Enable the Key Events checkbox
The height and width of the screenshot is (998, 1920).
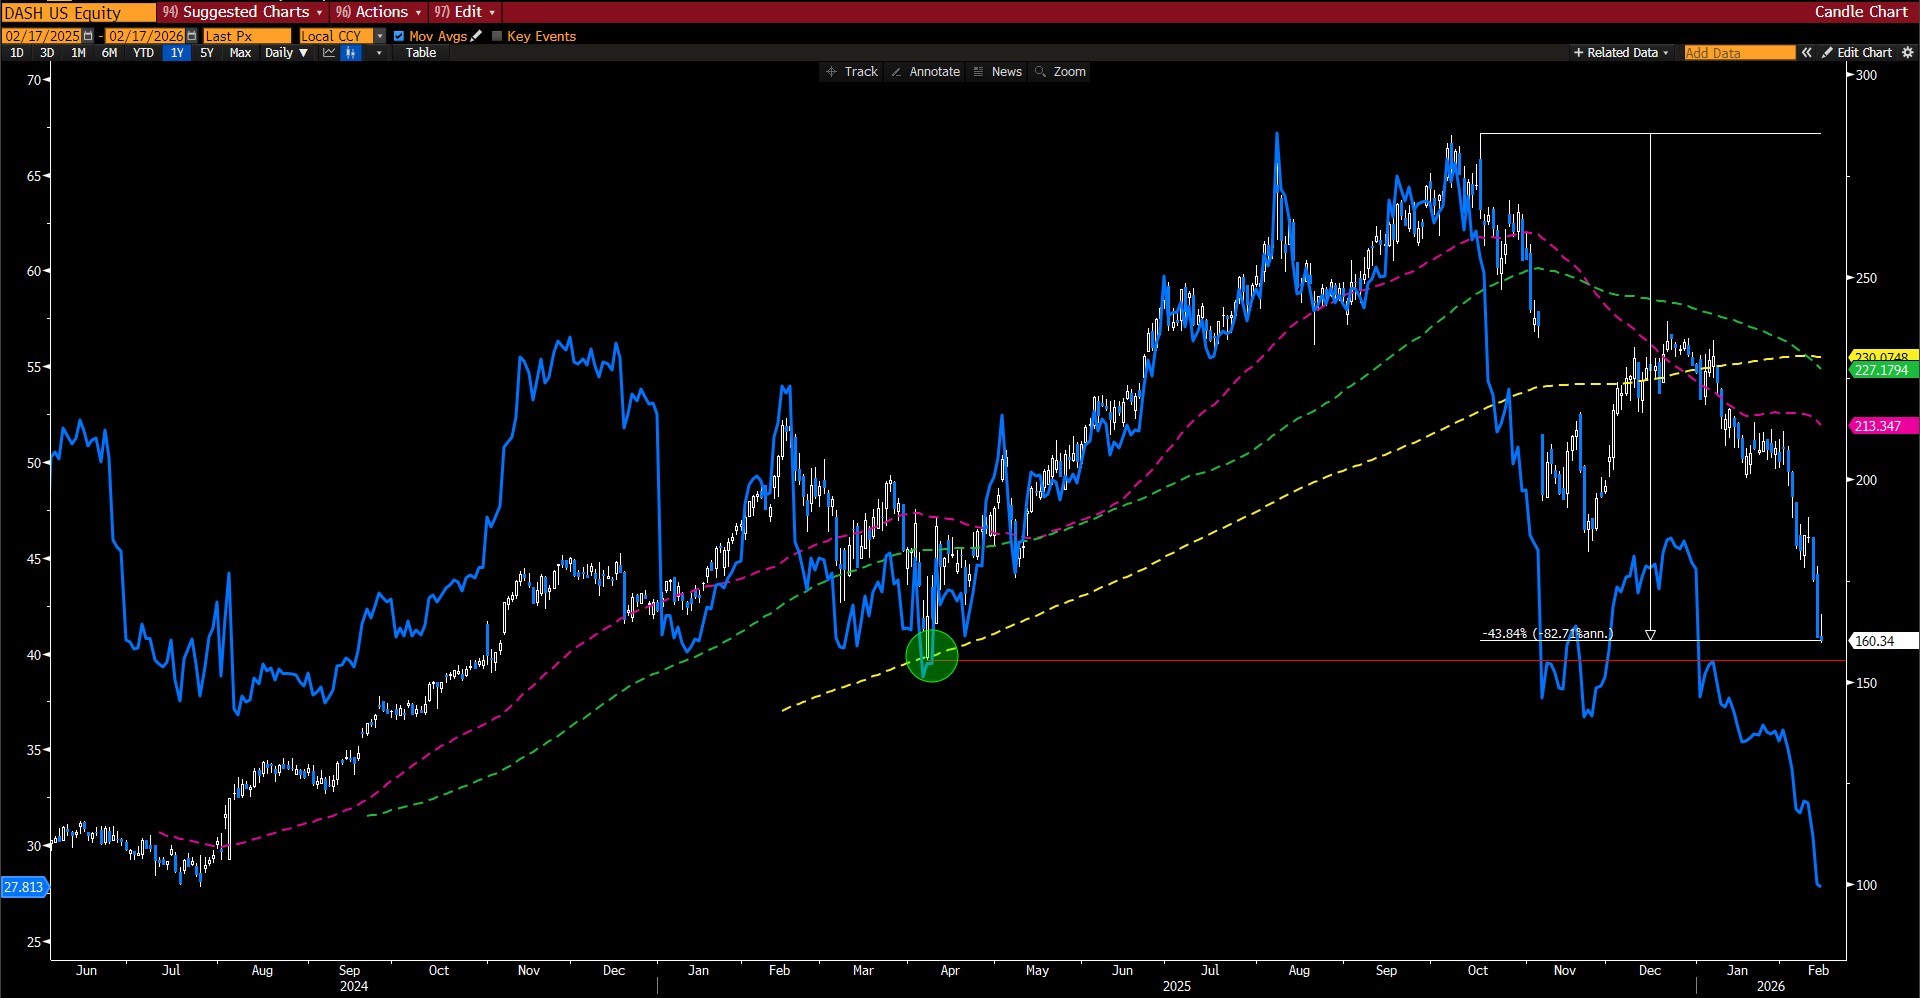[x=497, y=36]
